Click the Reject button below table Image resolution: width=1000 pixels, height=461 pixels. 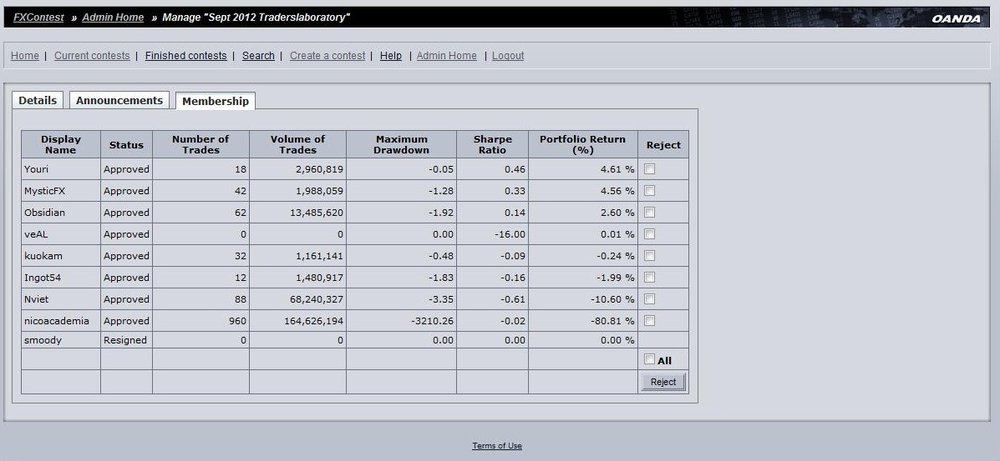[663, 382]
